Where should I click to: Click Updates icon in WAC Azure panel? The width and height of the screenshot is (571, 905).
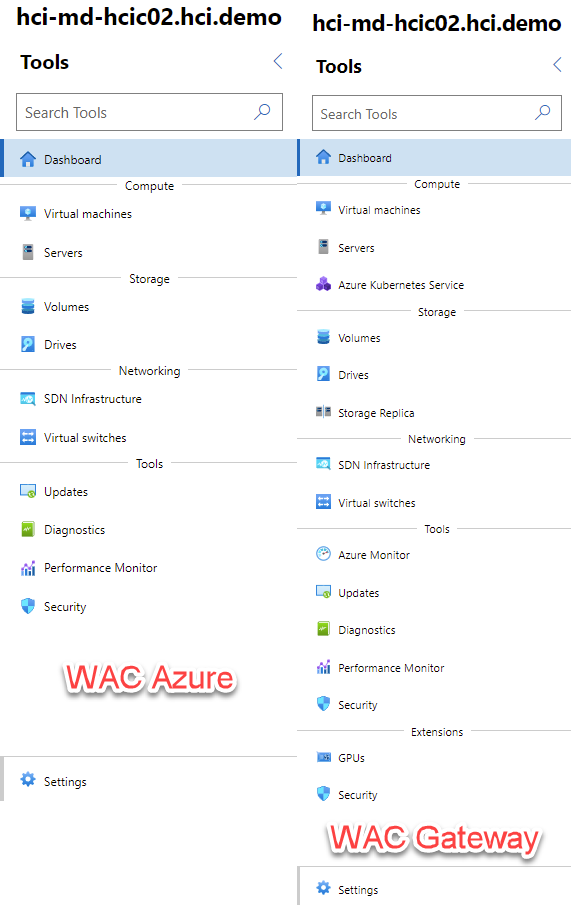pos(28,491)
